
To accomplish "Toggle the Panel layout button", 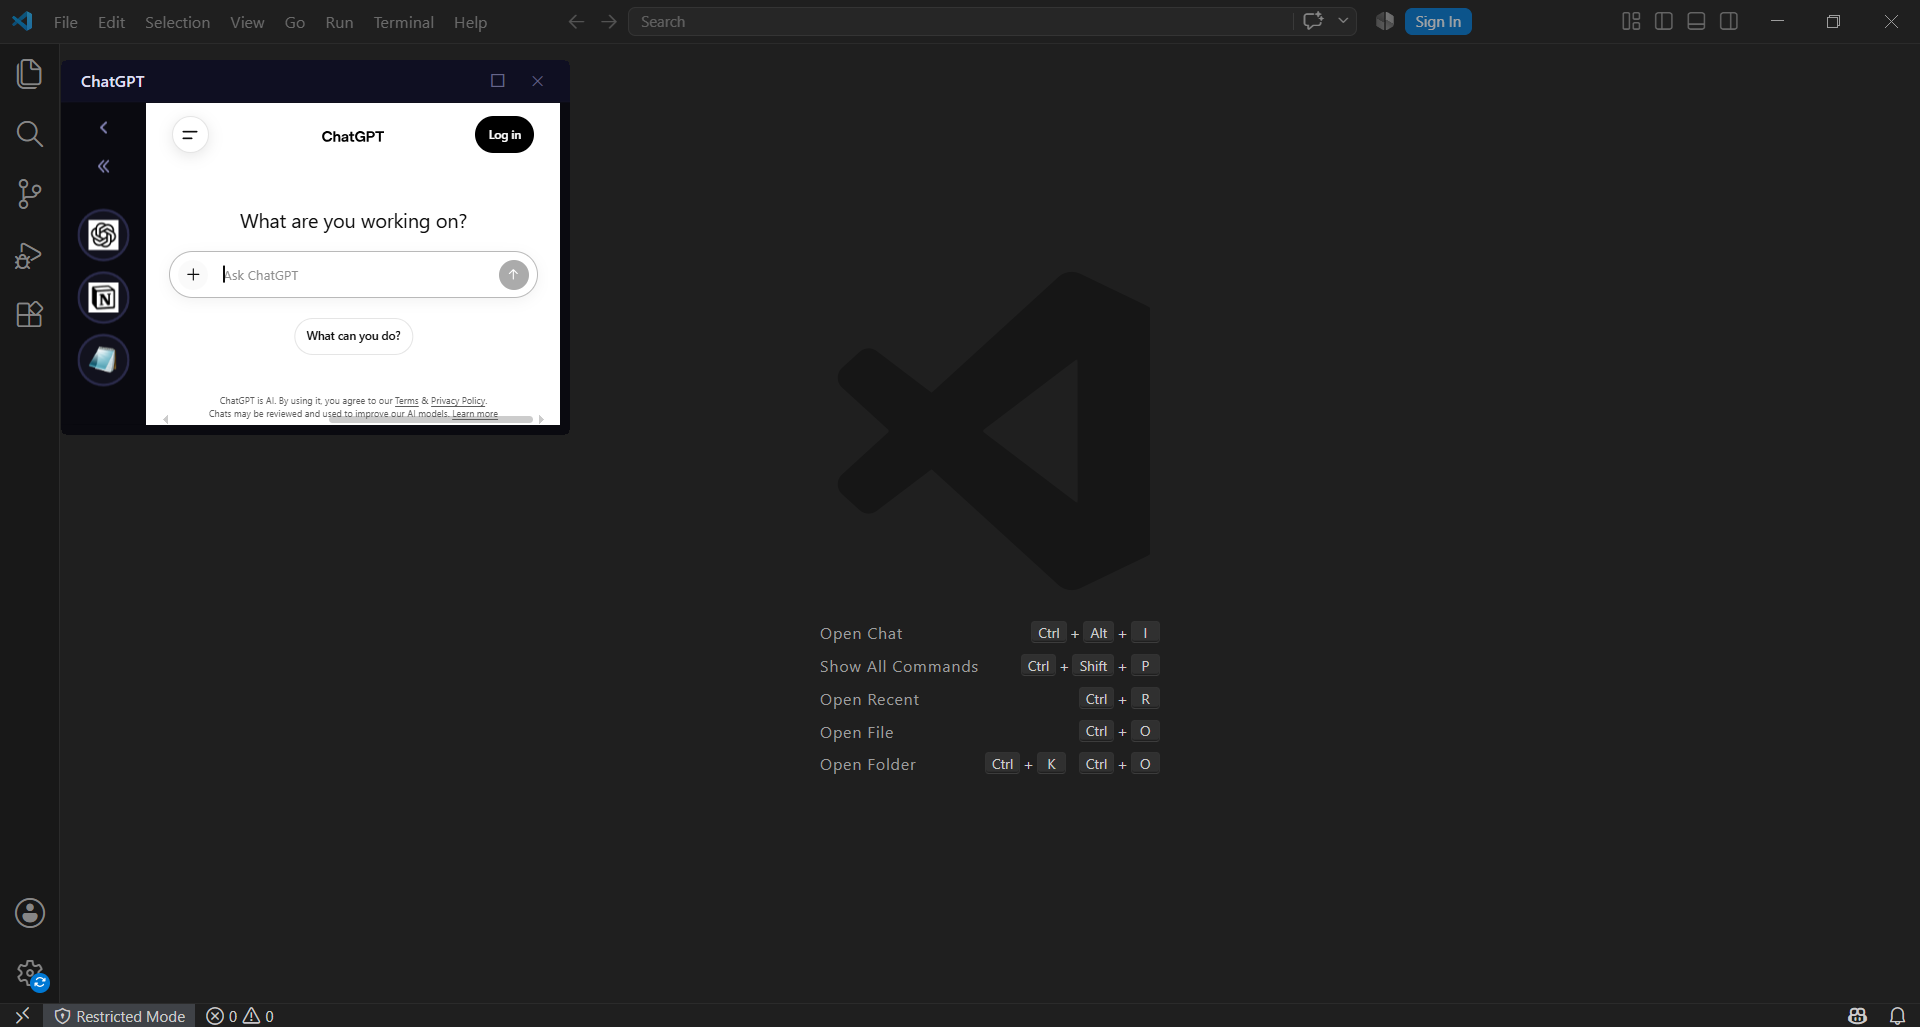I will 1696,21.
